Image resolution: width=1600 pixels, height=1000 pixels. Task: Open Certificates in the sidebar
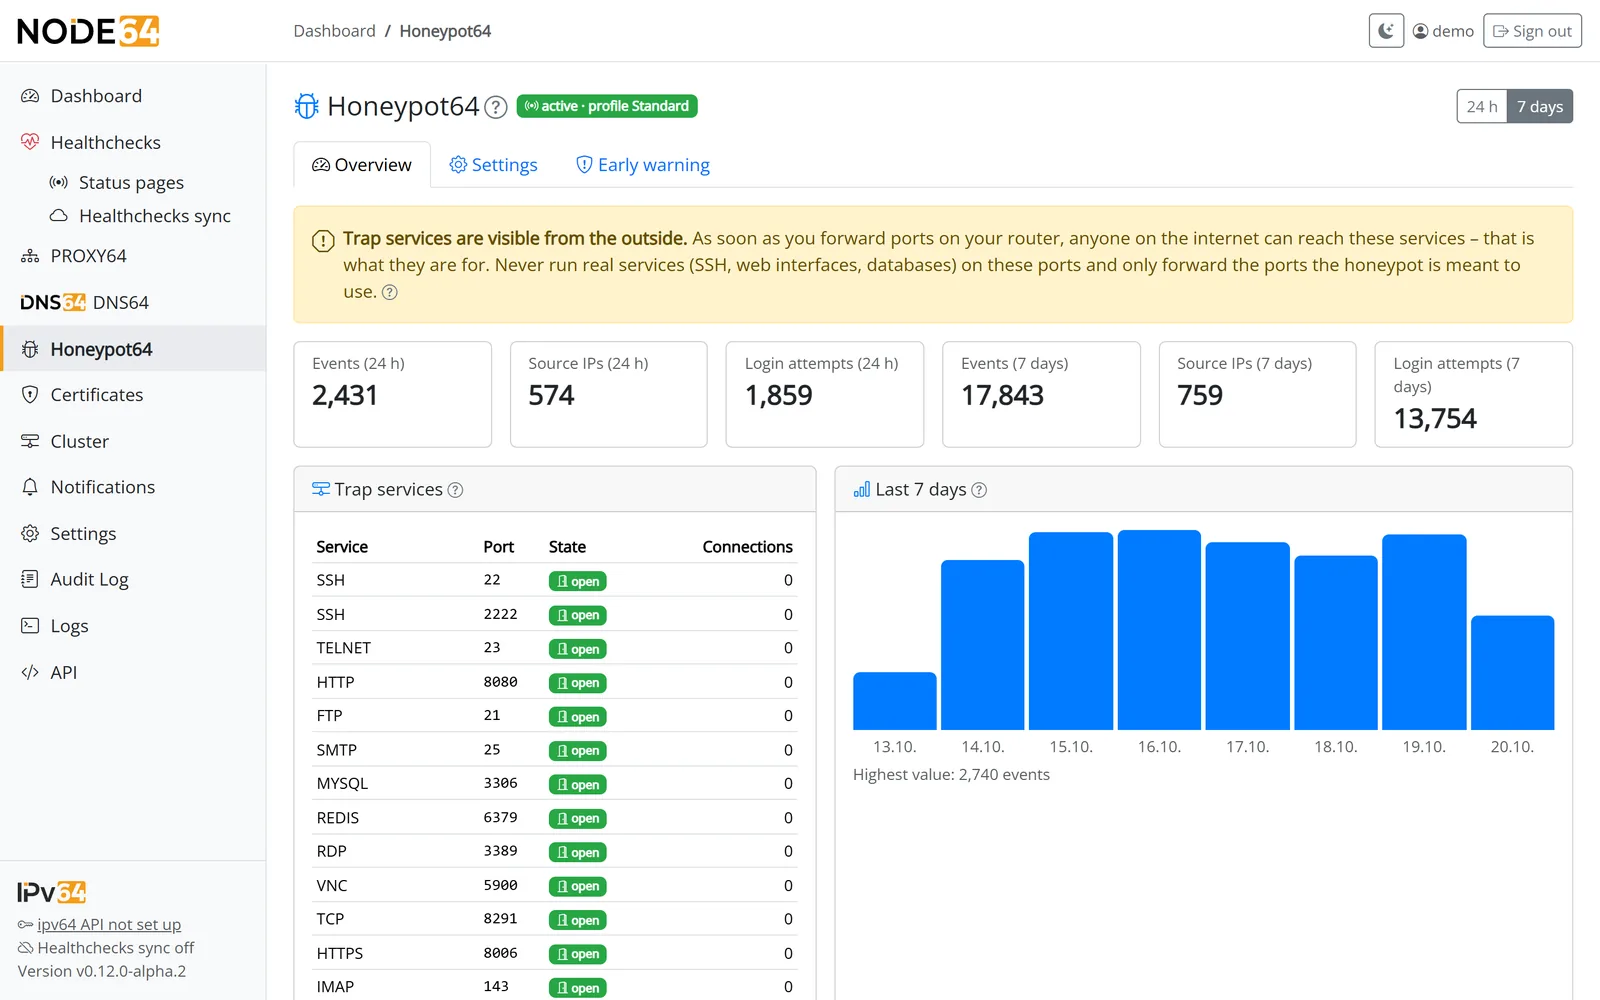(x=133, y=395)
